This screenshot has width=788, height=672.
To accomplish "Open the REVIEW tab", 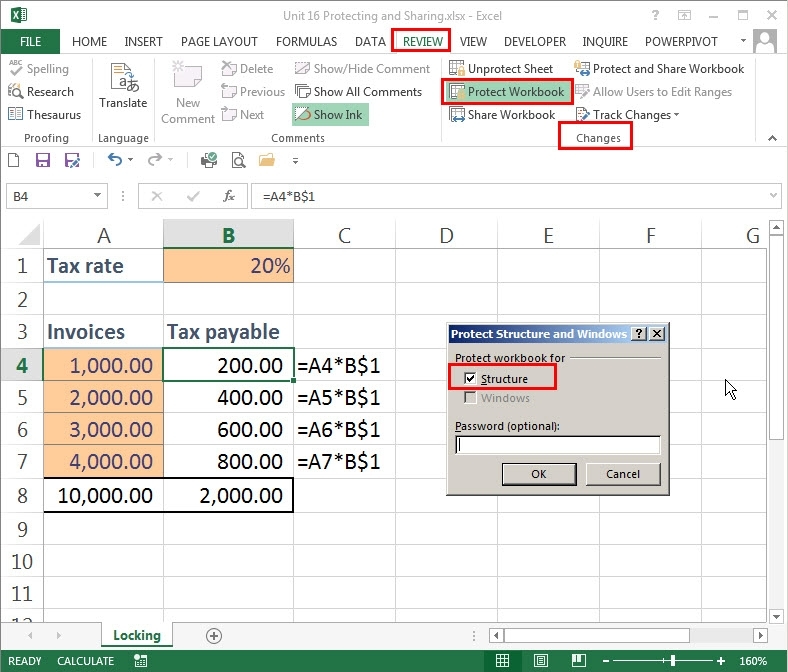I will tap(423, 42).
